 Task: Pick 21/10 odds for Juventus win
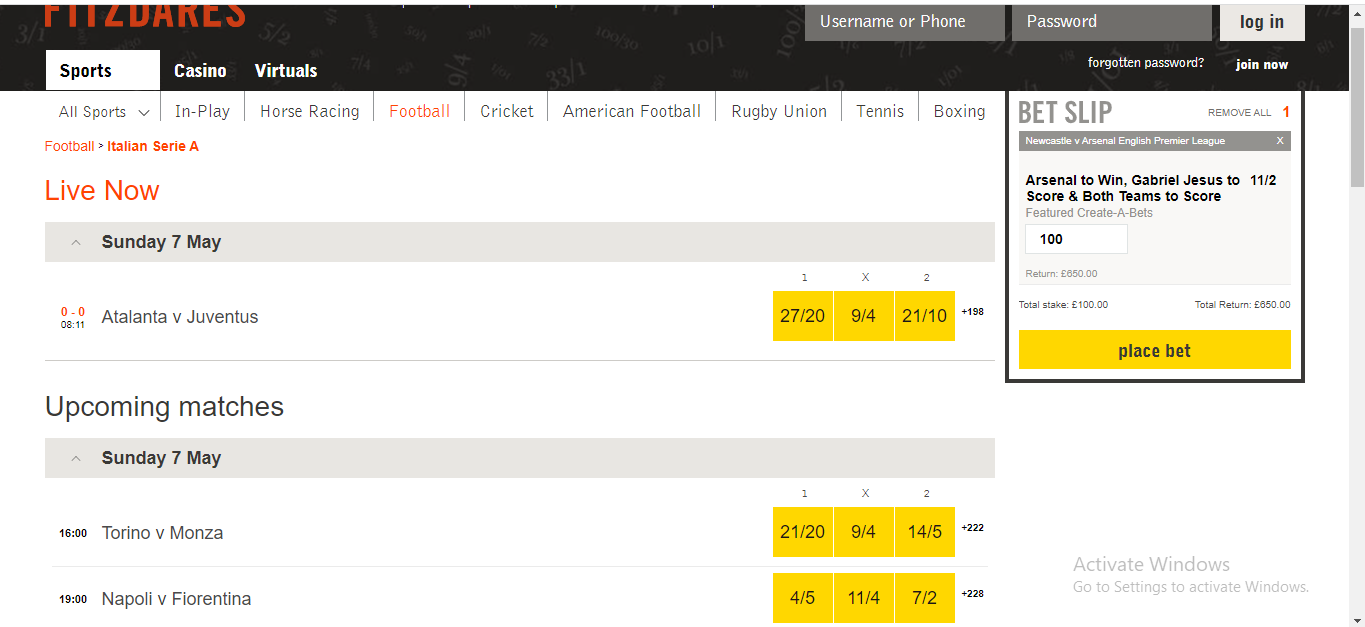click(925, 316)
